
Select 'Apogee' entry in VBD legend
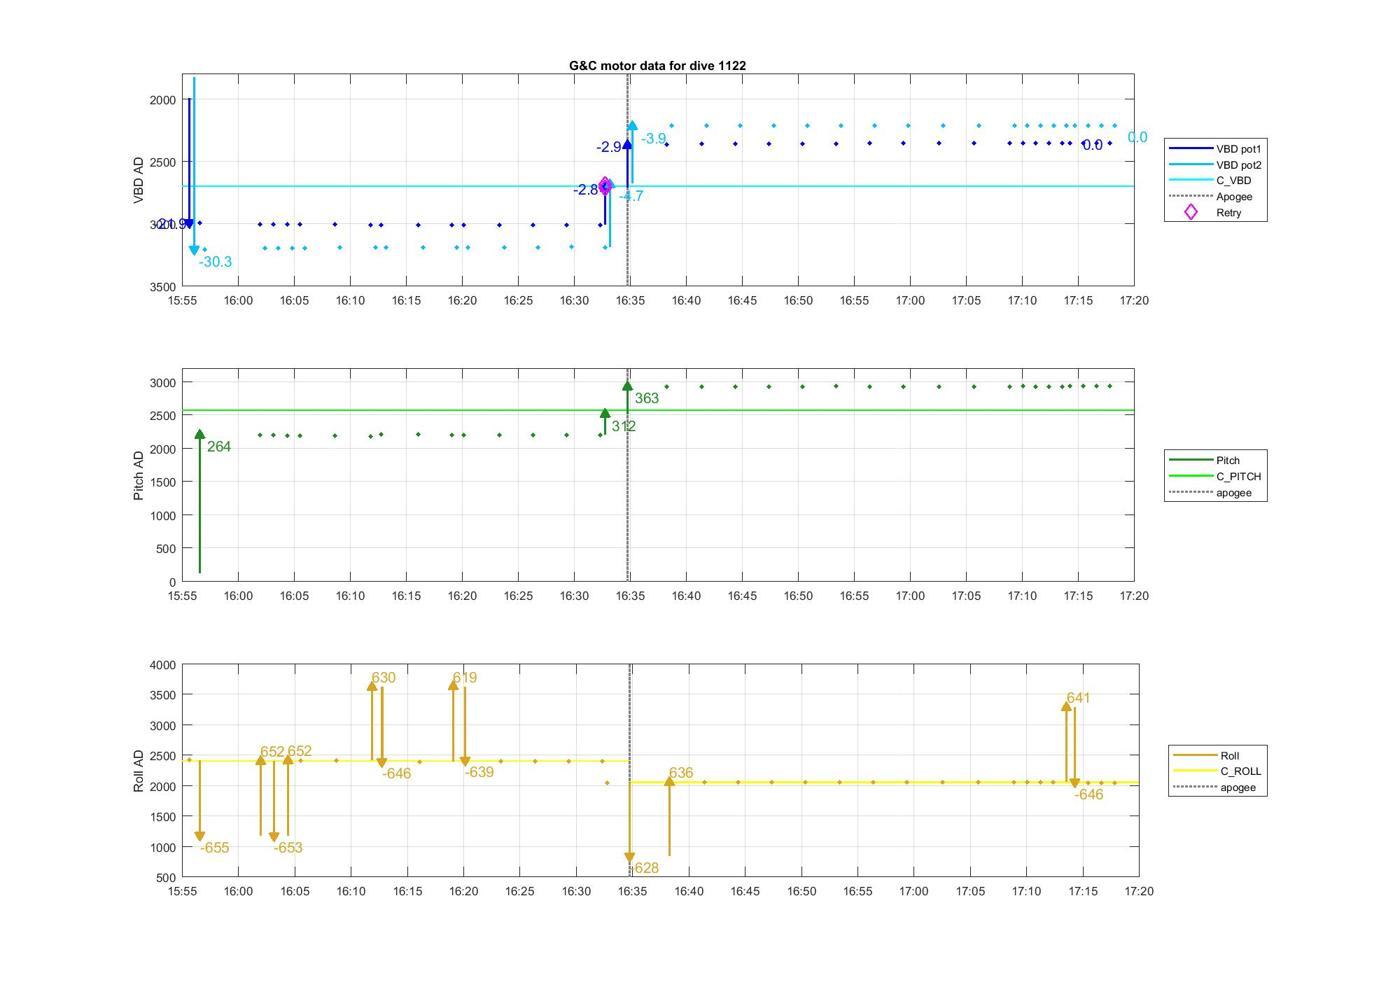click(x=1234, y=197)
